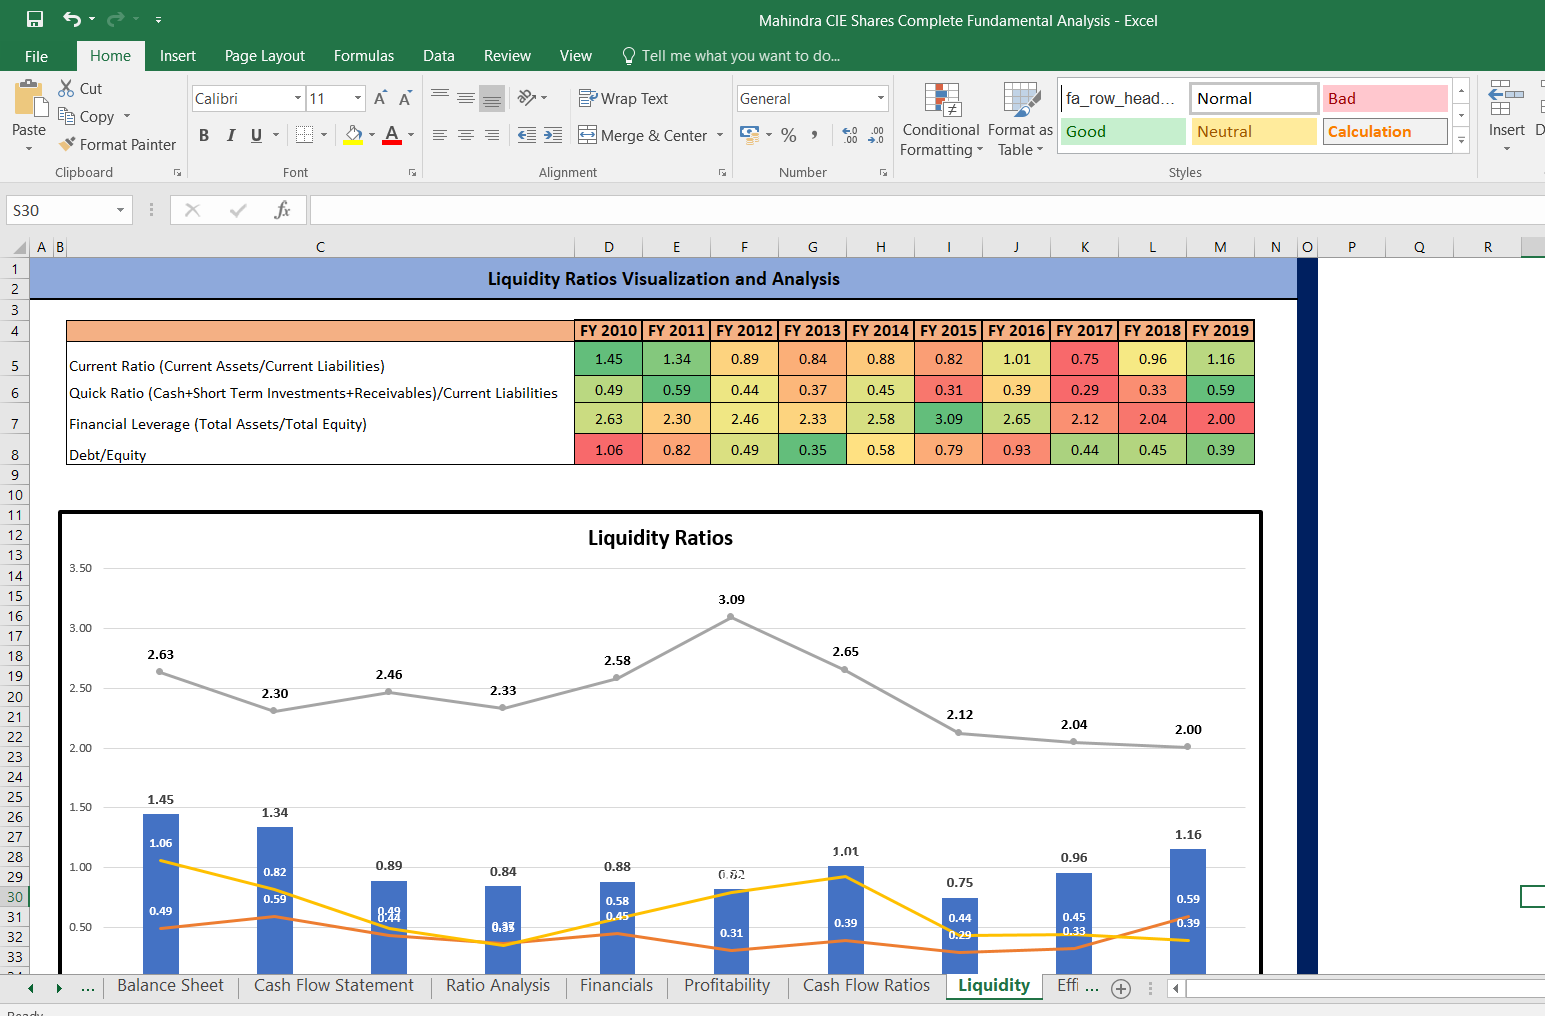This screenshot has width=1545, height=1016.
Task: Decrease cell indent
Action: point(527,135)
